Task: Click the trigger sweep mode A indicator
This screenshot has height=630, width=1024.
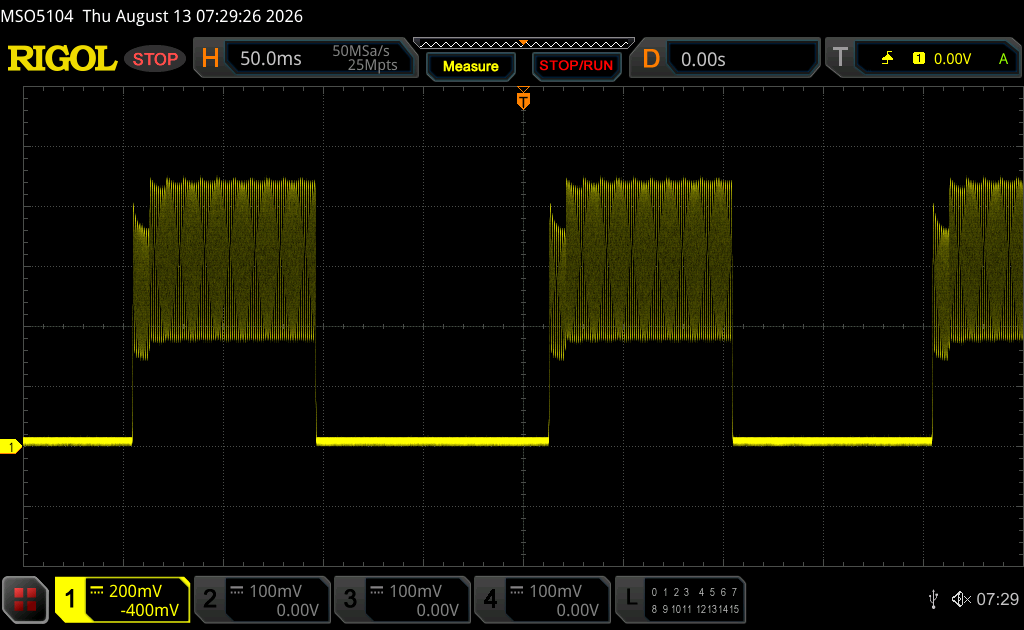Action: [x=1003, y=59]
